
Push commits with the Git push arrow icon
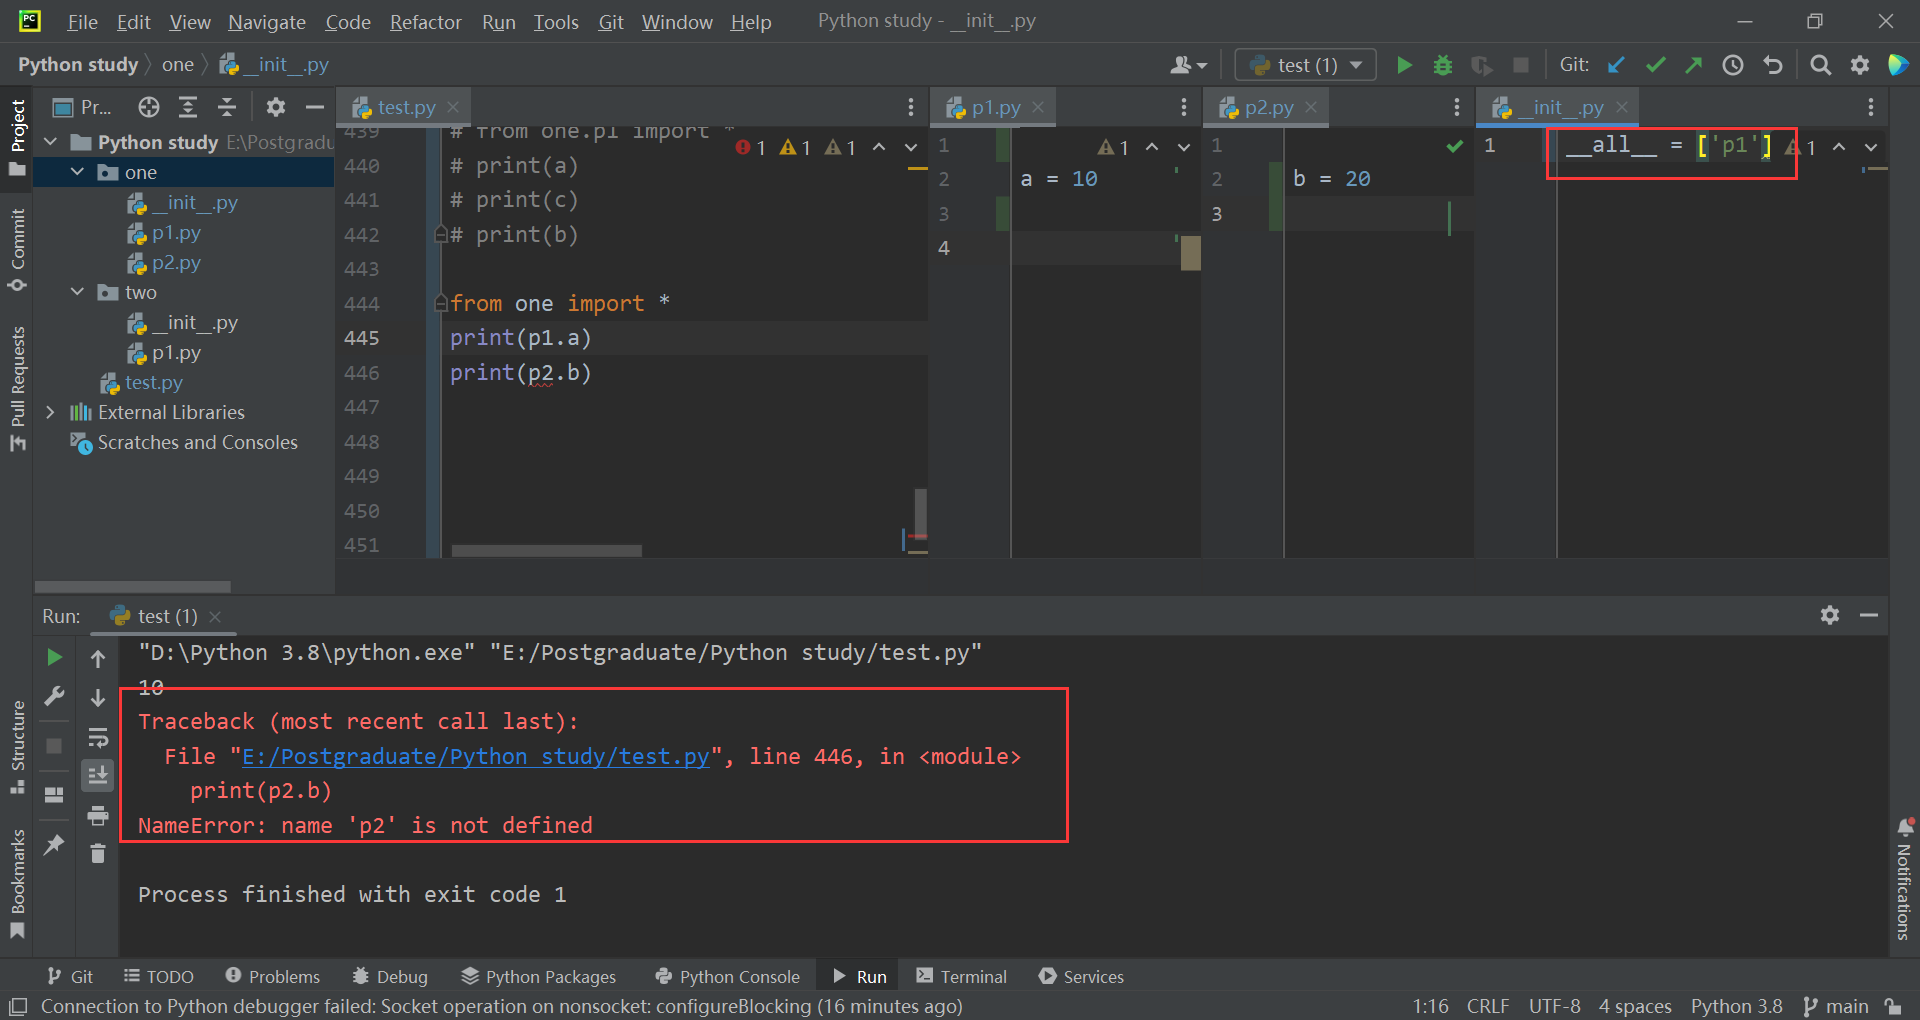[x=1694, y=64]
